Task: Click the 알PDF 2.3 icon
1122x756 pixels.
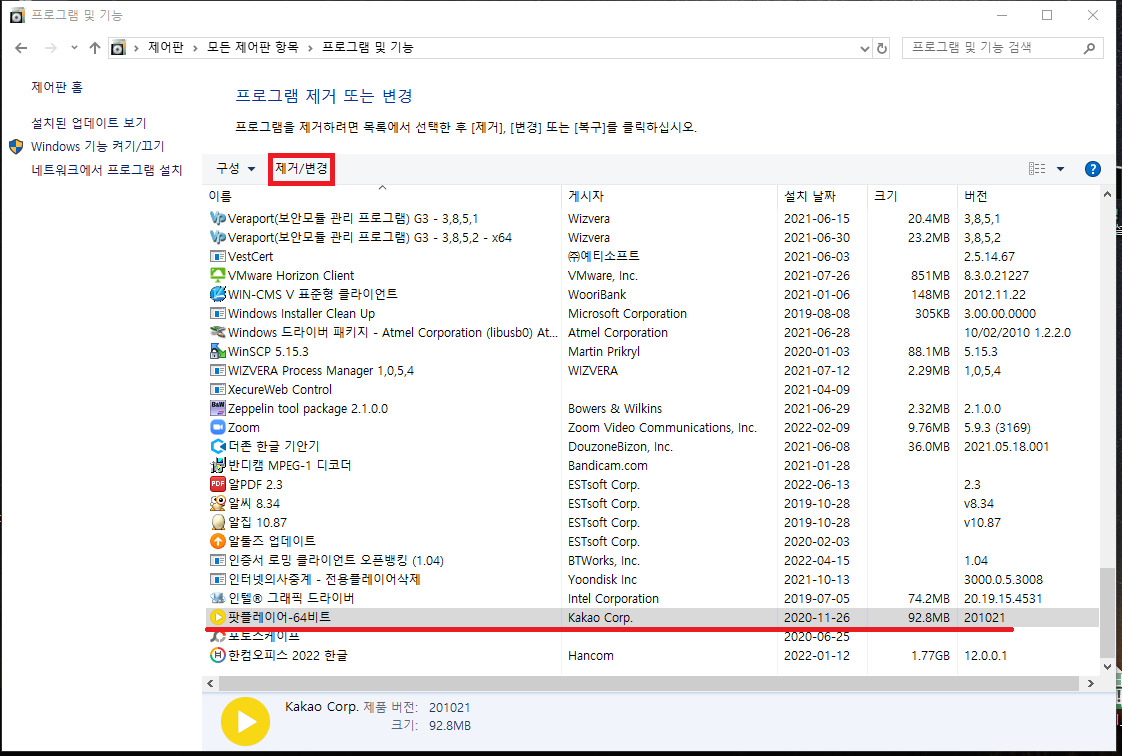Action: [x=218, y=484]
